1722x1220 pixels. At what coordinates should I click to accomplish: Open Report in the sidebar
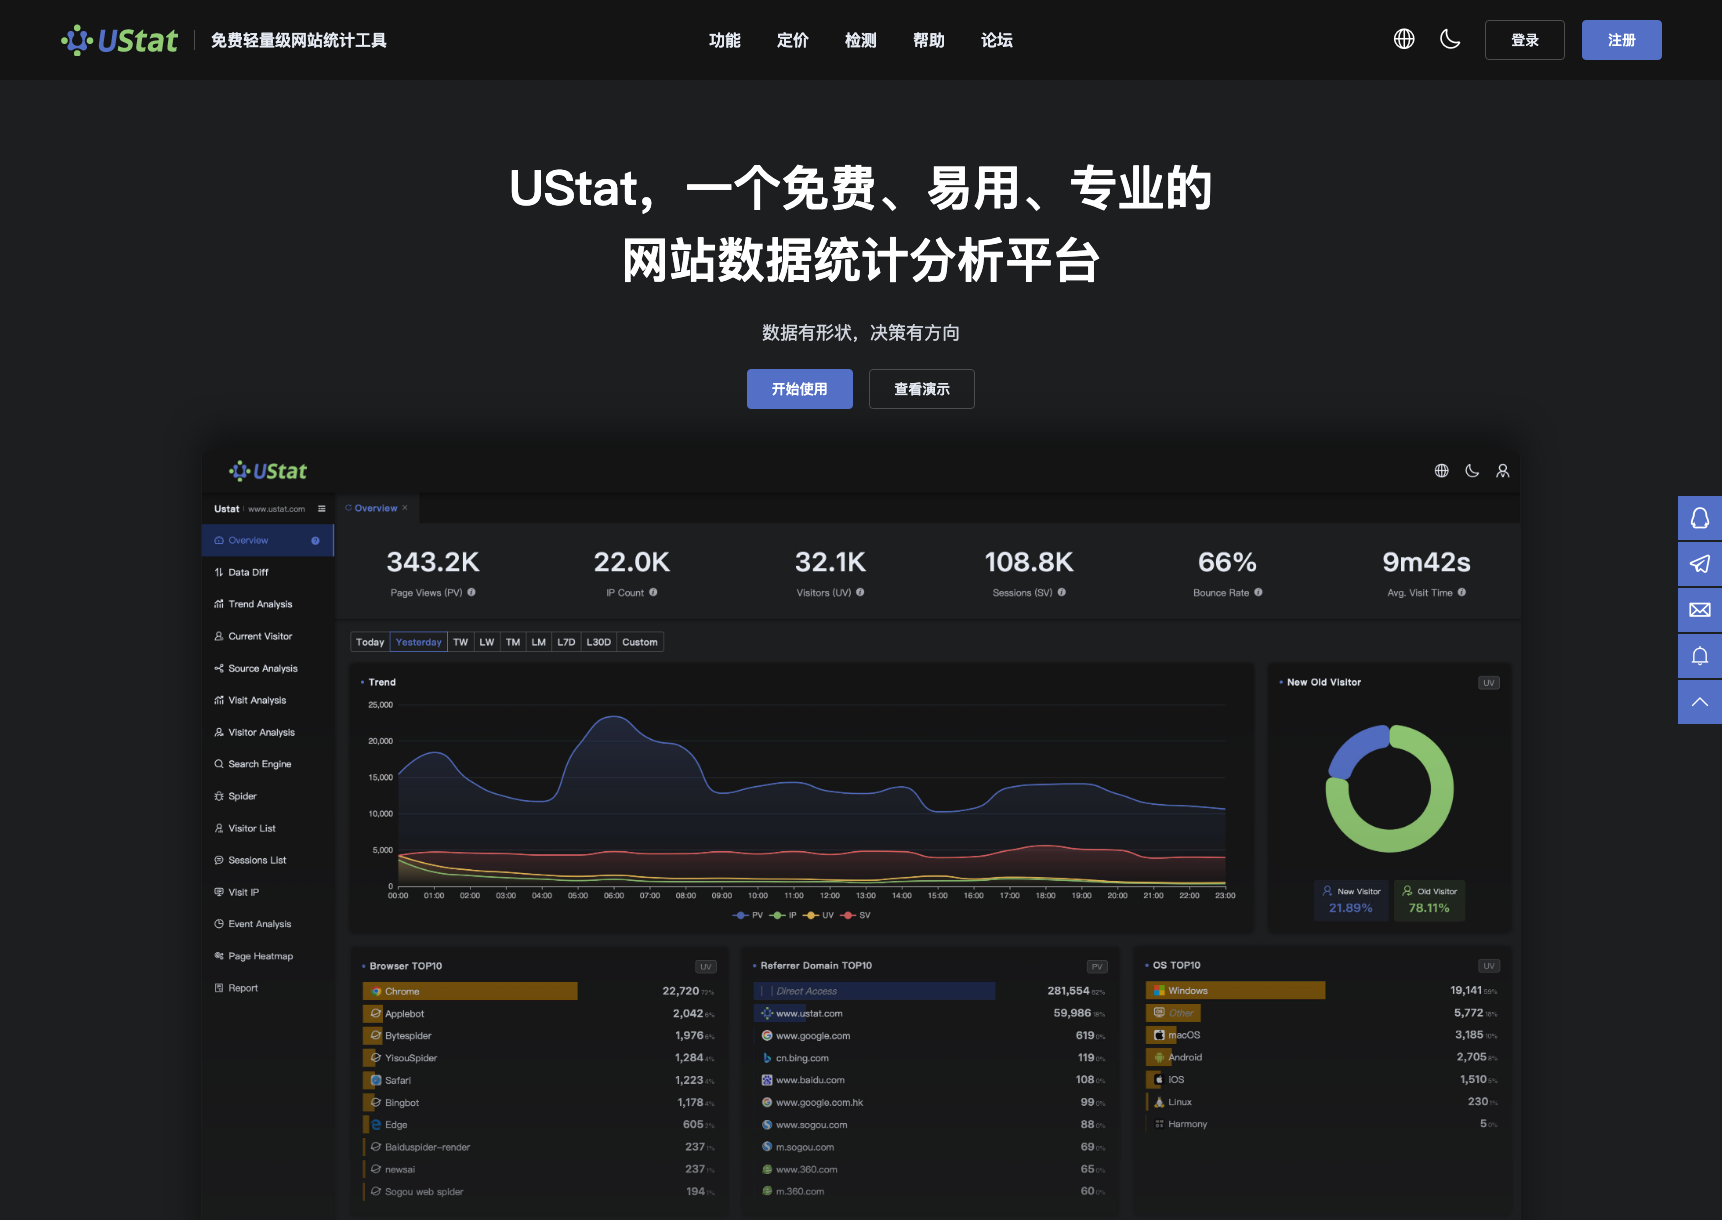point(267,988)
